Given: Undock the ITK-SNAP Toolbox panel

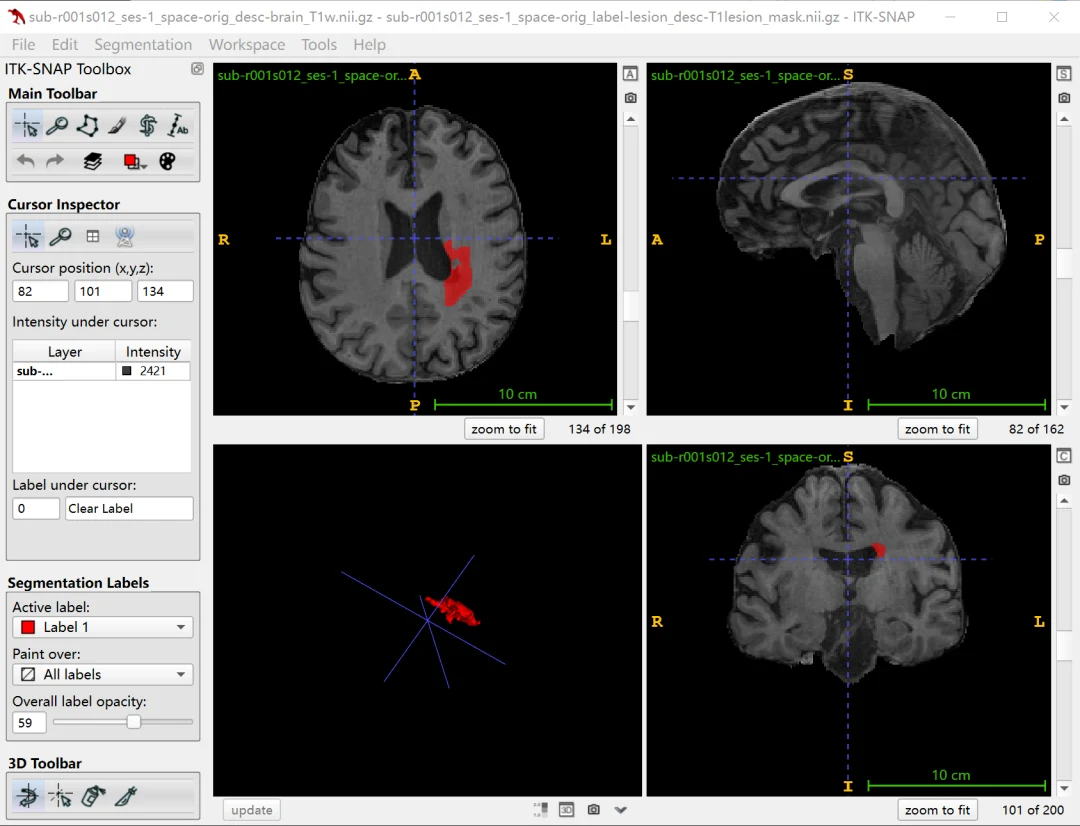Looking at the screenshot, I should [198, 69].
